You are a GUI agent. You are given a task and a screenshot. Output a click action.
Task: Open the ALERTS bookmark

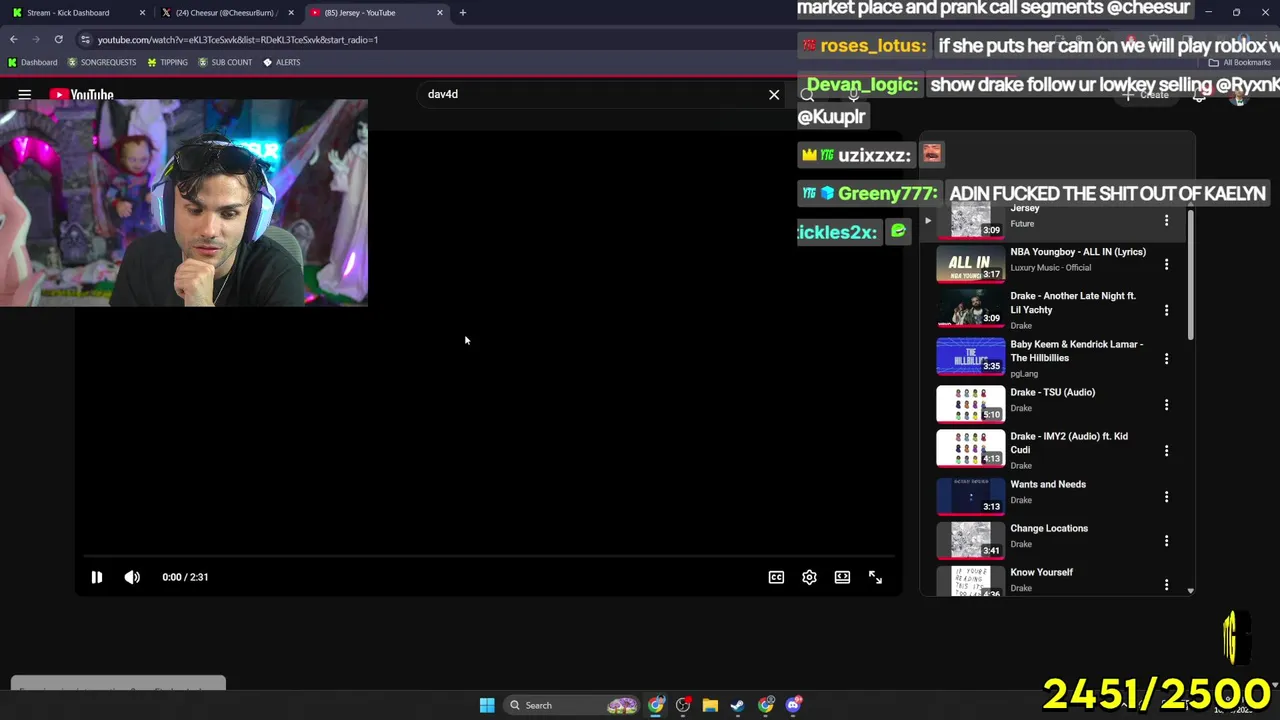(281, 62)
